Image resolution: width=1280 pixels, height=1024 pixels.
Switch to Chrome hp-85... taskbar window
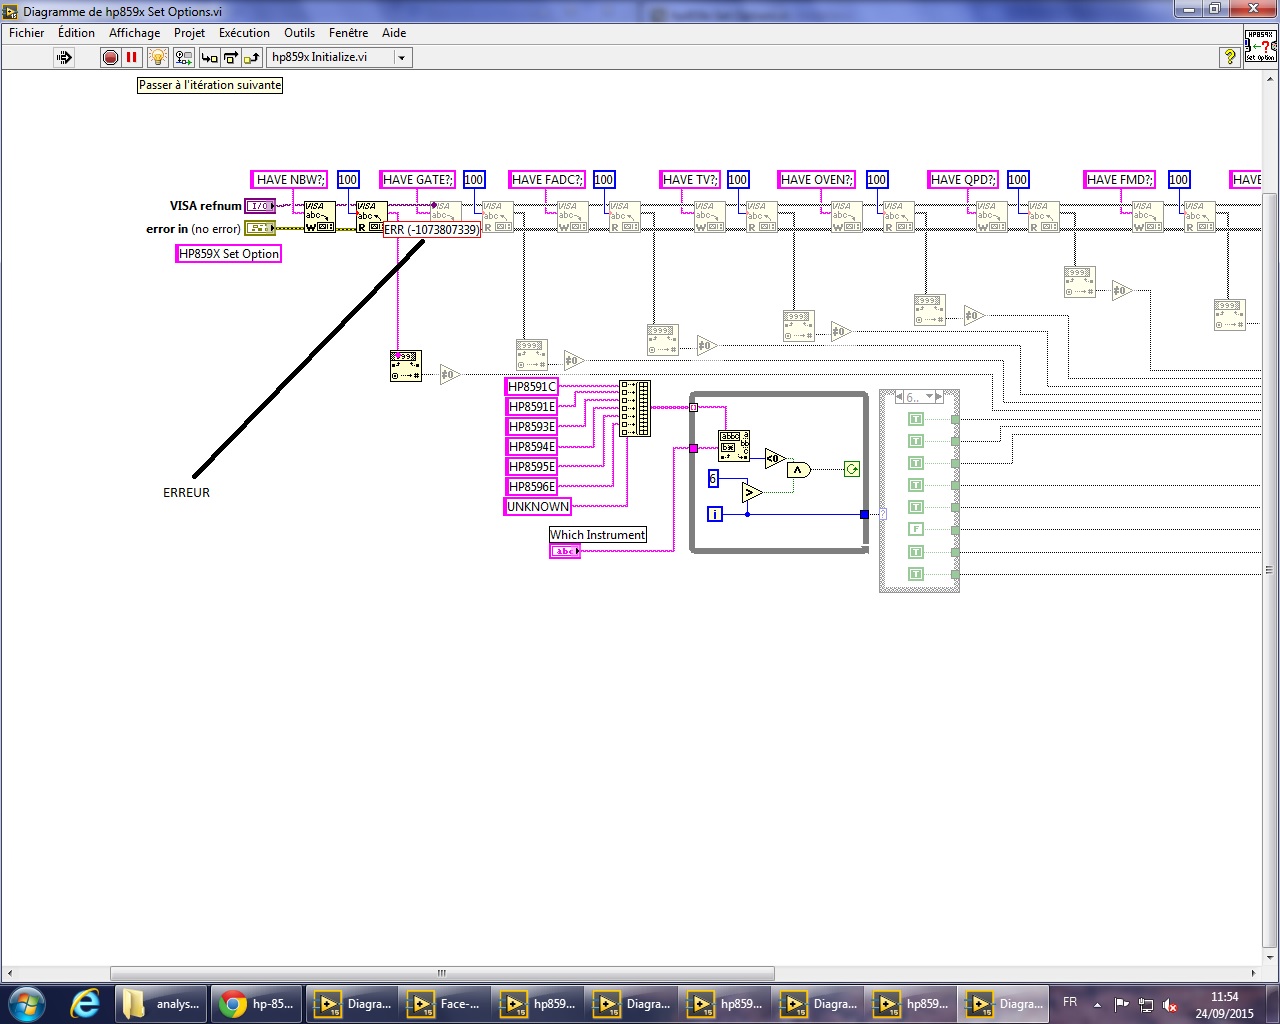click(x=258, y=1003)
